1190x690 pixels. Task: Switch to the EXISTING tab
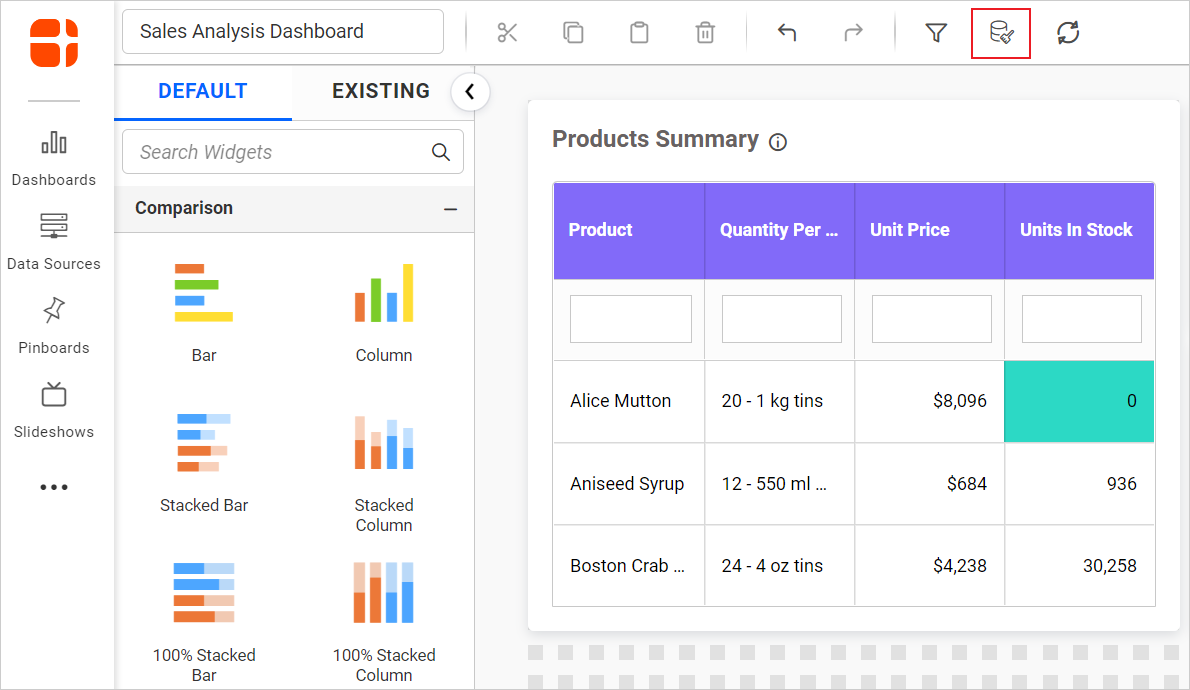pyautogui.click(x=381, y=91)
